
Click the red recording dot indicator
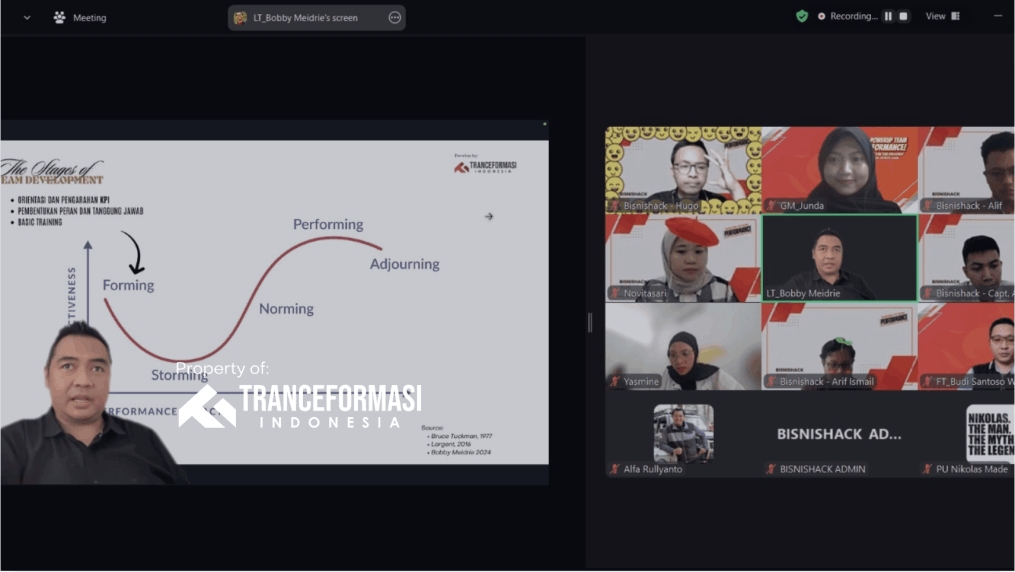[822, 16]
